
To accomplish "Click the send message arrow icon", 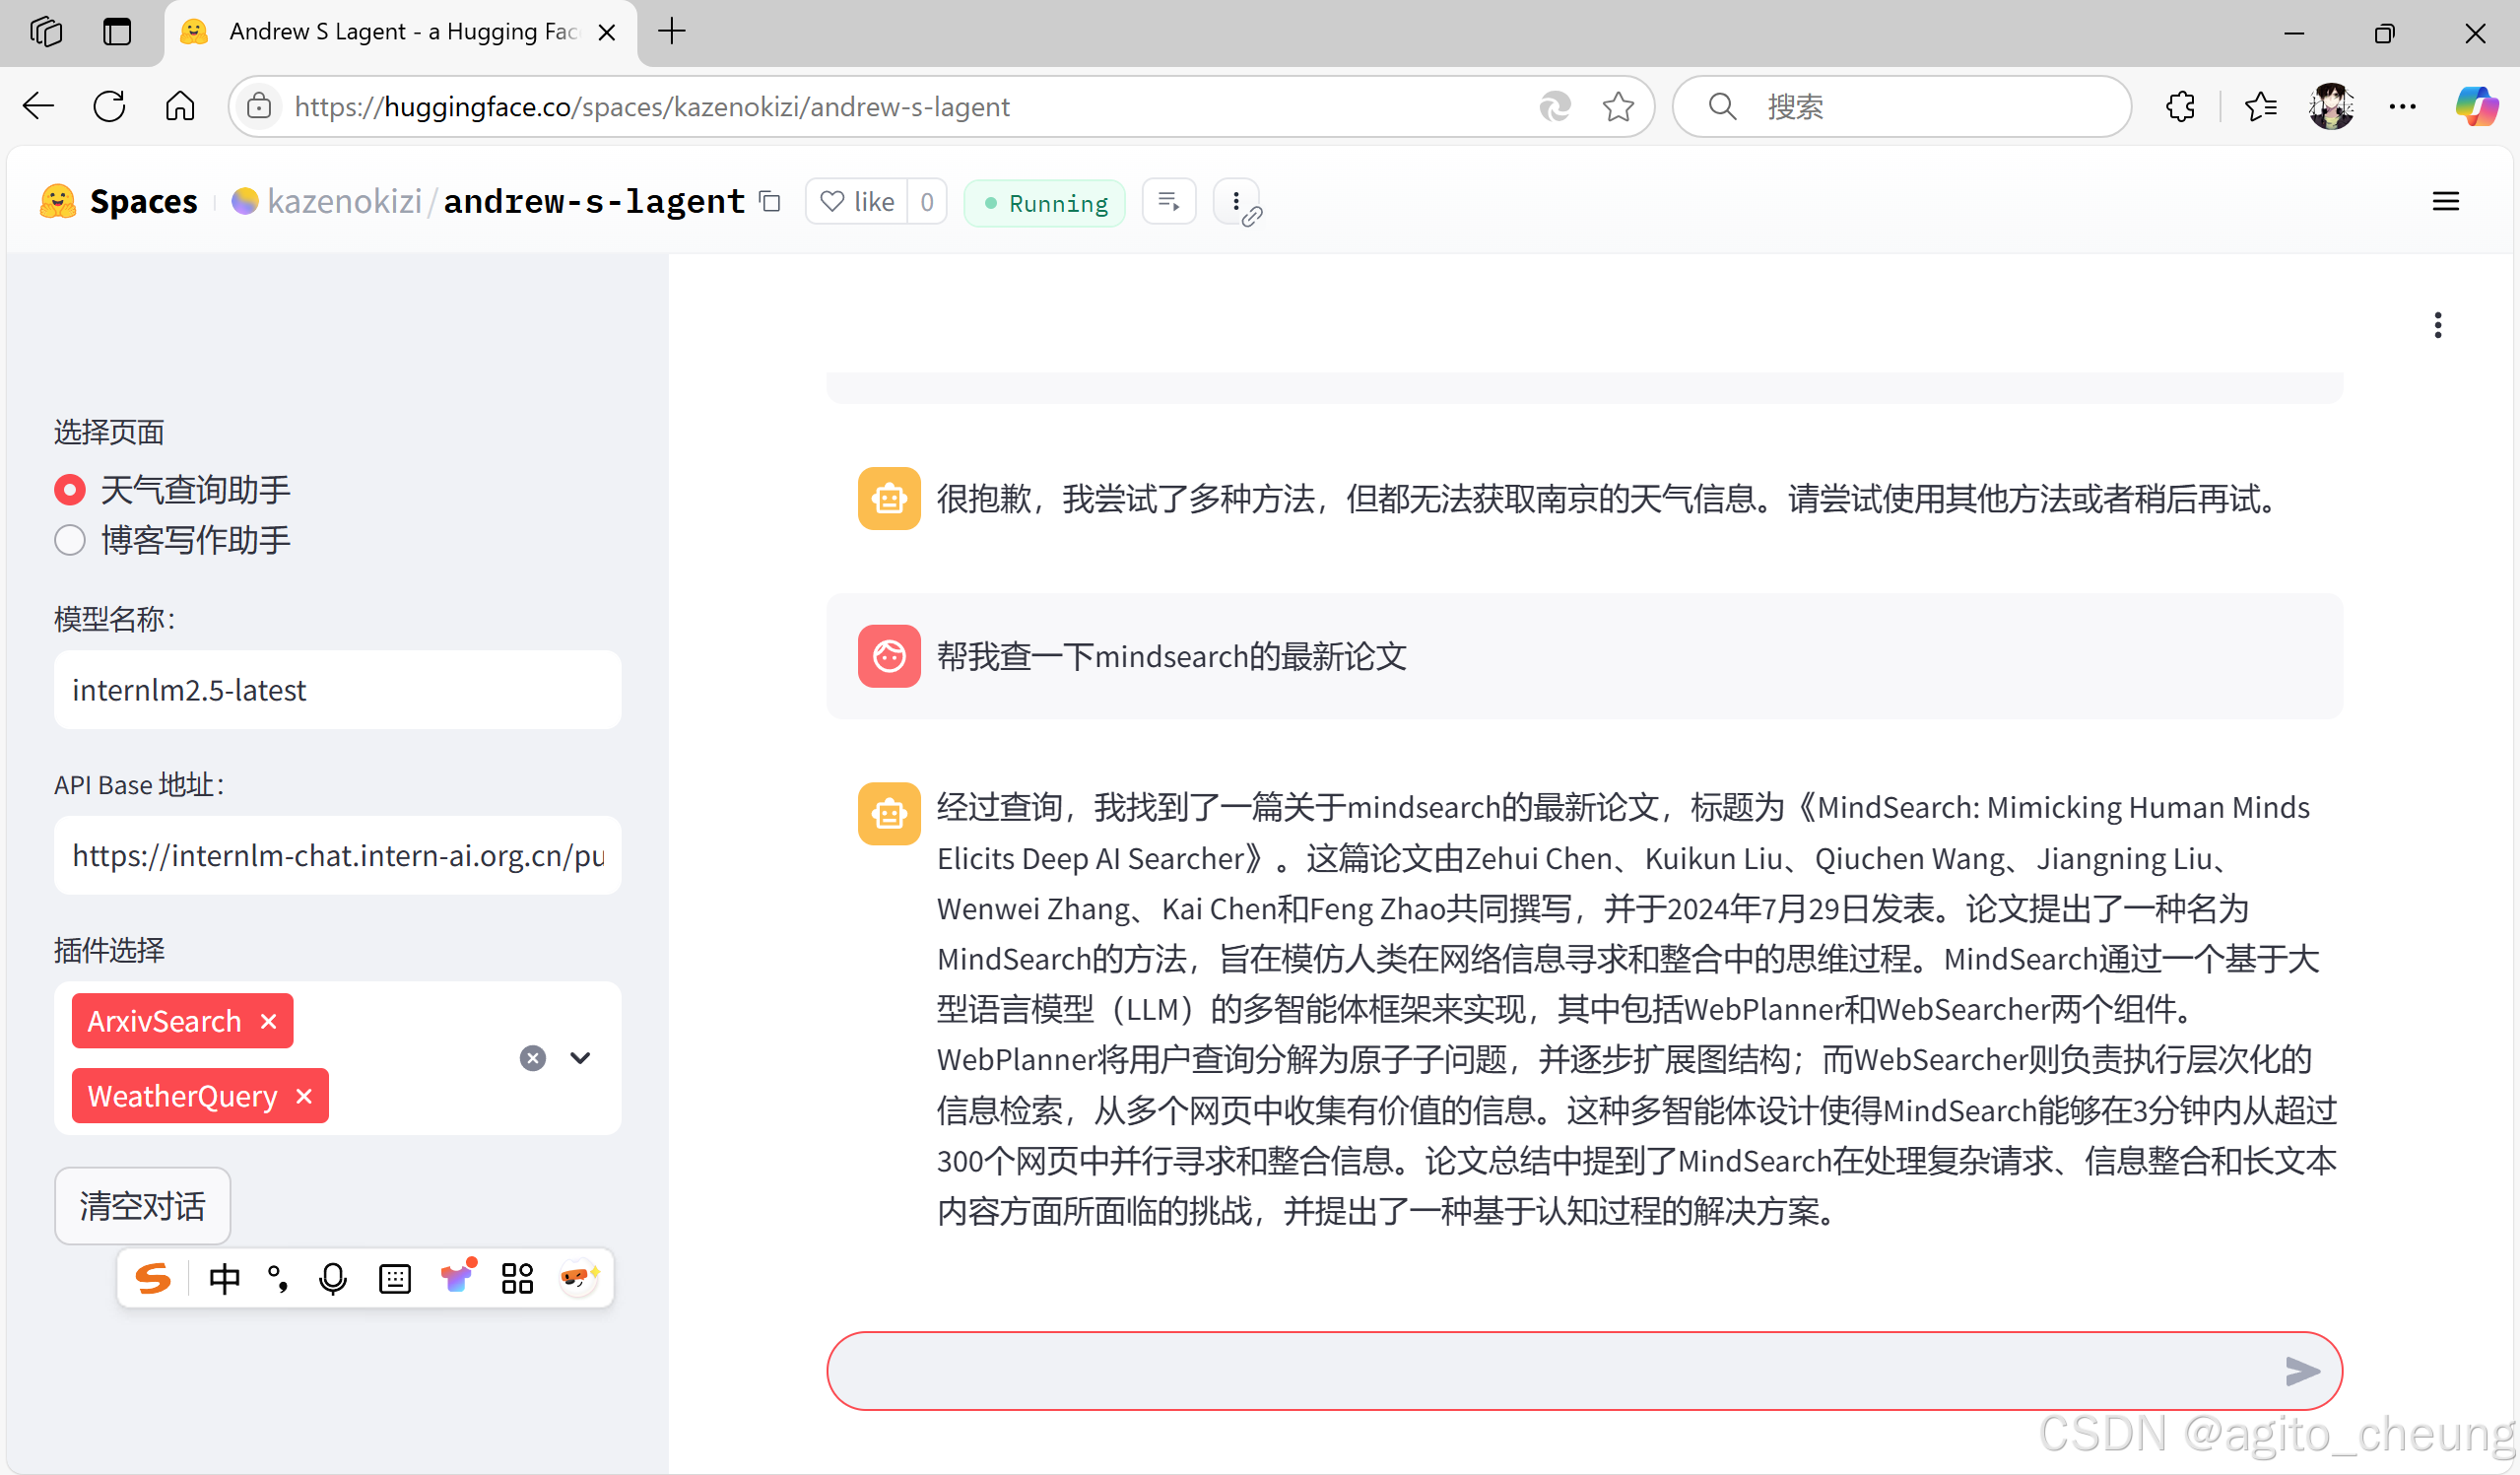I will [2301, 1371].
